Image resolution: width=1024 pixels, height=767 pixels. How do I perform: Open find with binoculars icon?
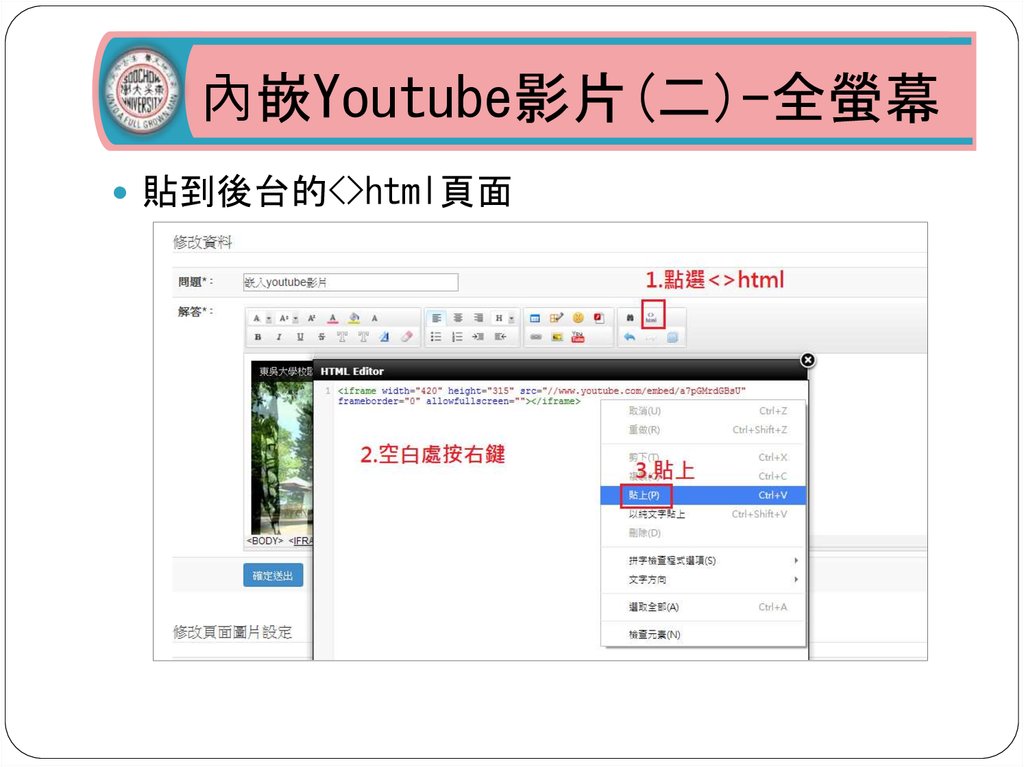coord(630,318)
